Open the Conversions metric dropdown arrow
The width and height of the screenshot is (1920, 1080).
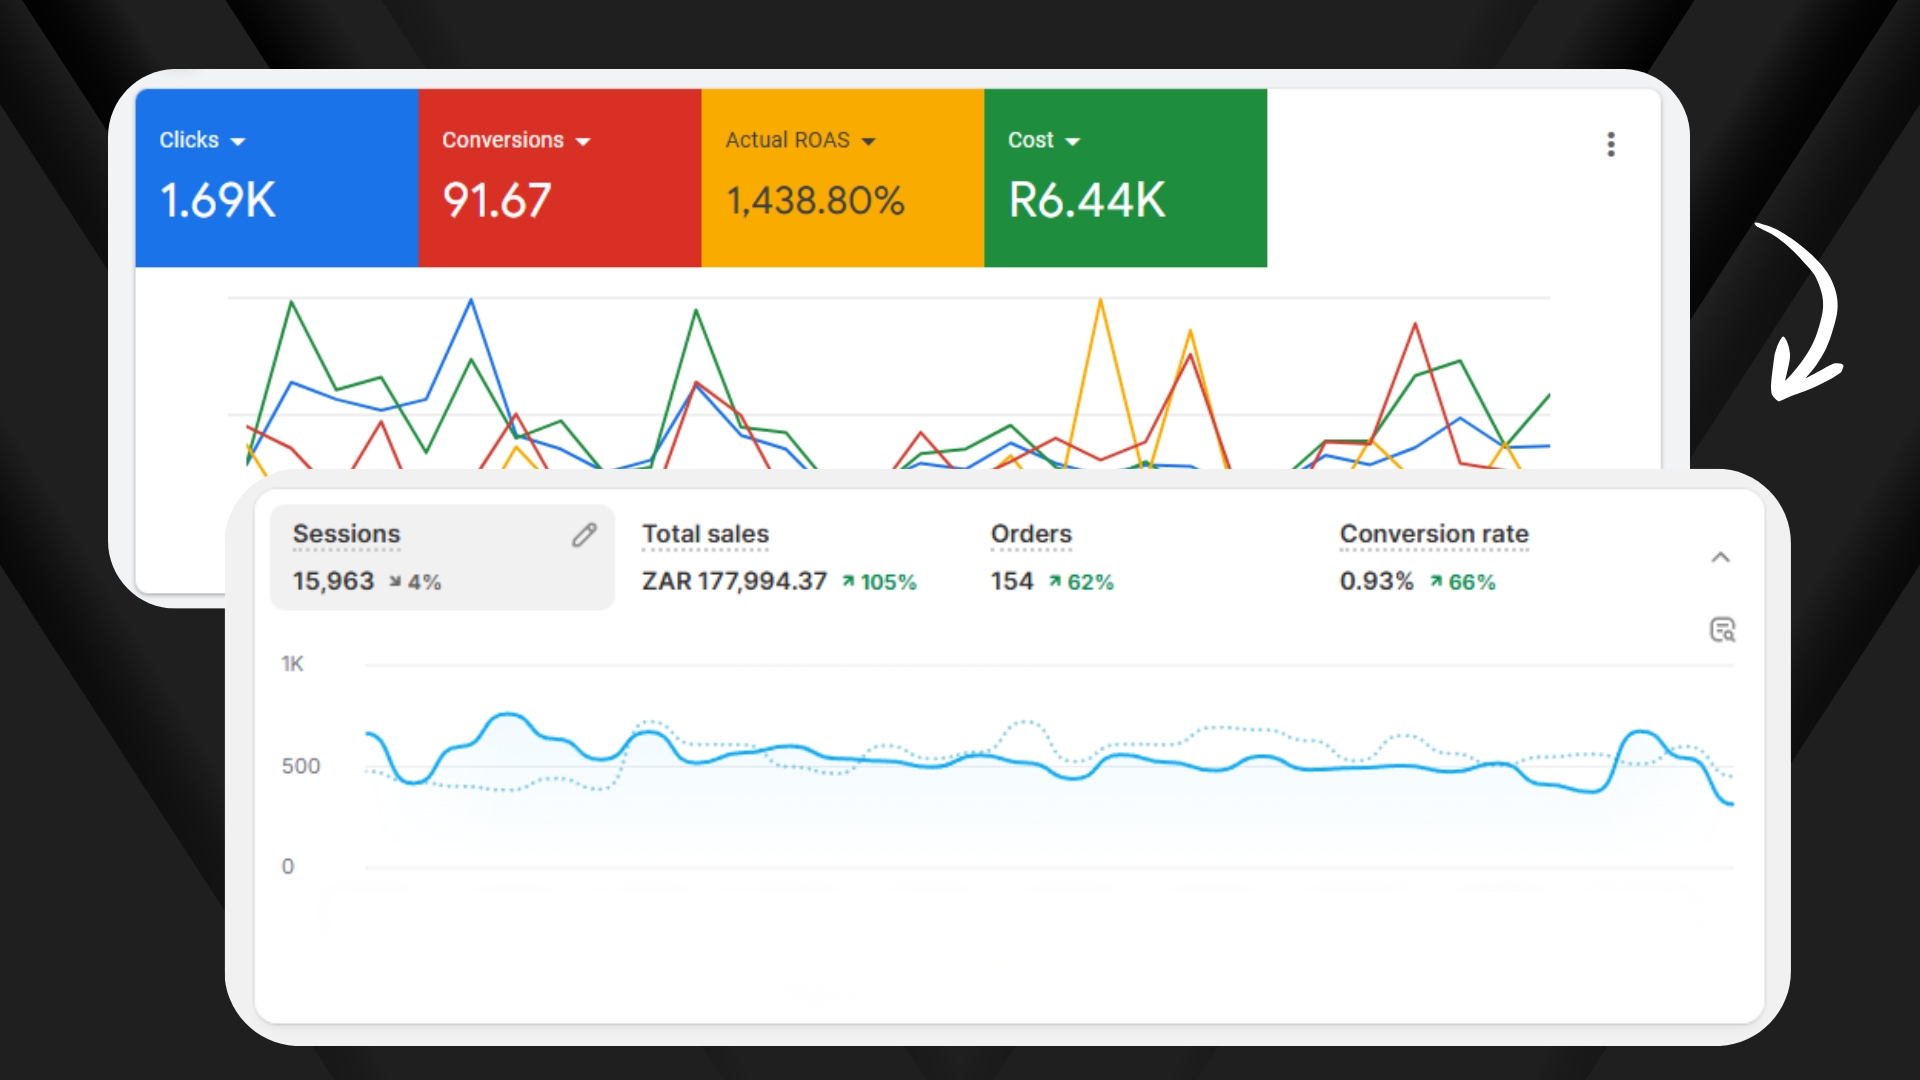583,142
